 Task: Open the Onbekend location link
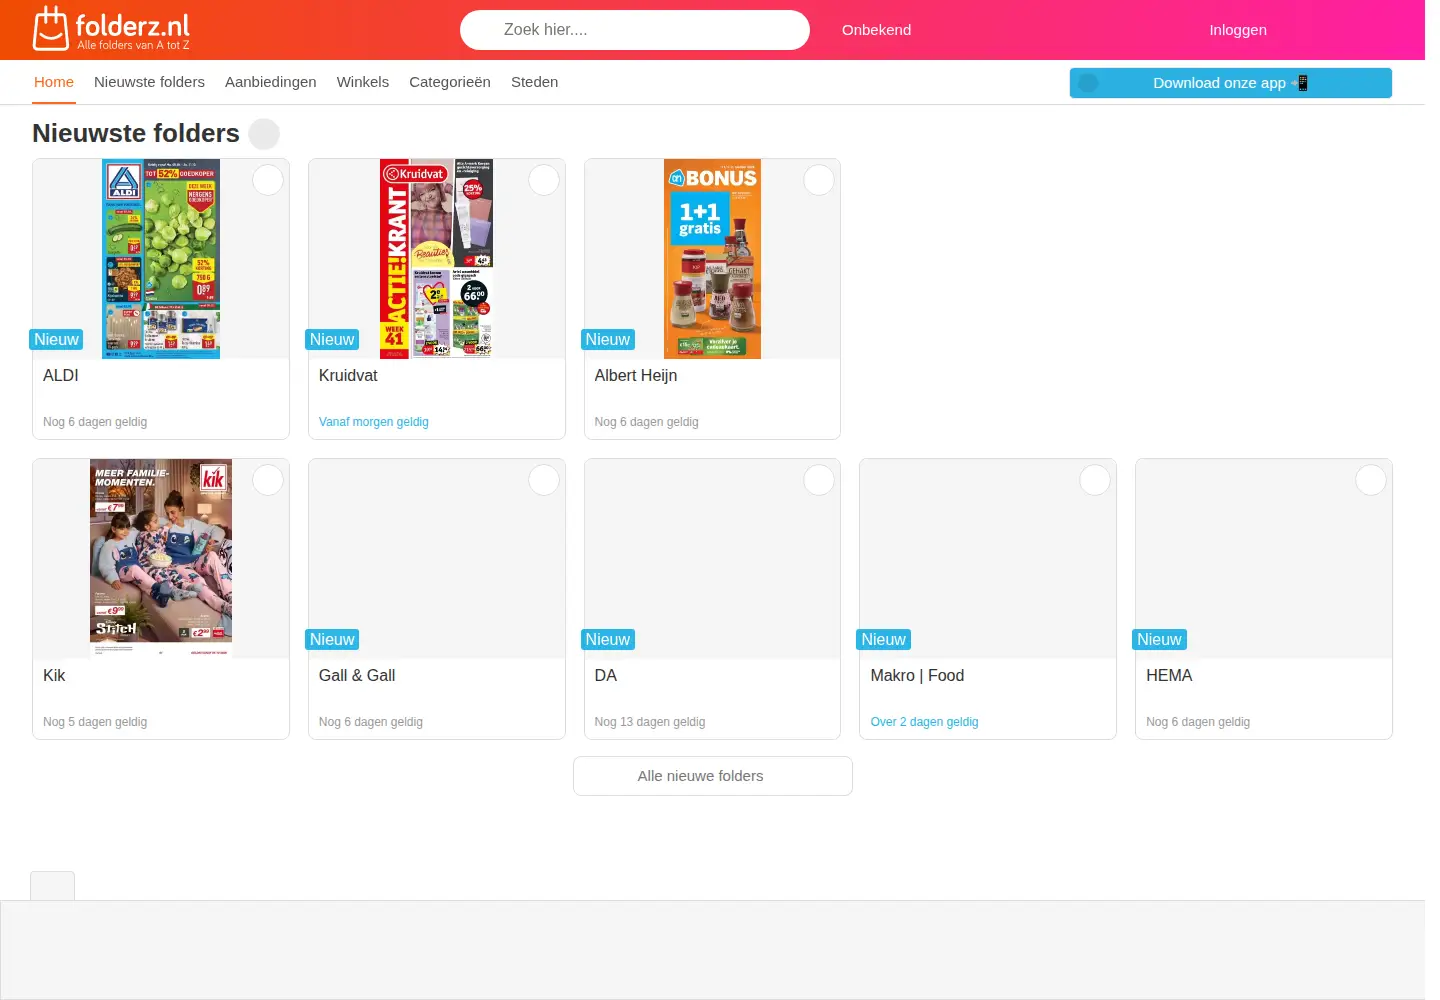click(x=876, y=30)
